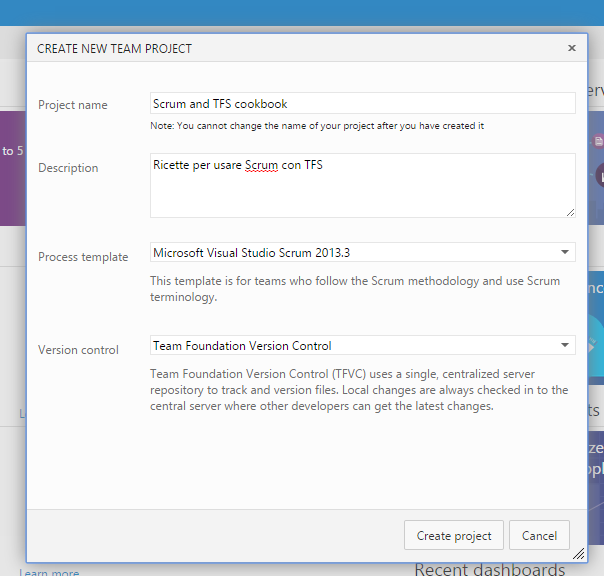Click the Version control label
The height and width of the screenshot is (576, 604).
(x=78, y=350)
